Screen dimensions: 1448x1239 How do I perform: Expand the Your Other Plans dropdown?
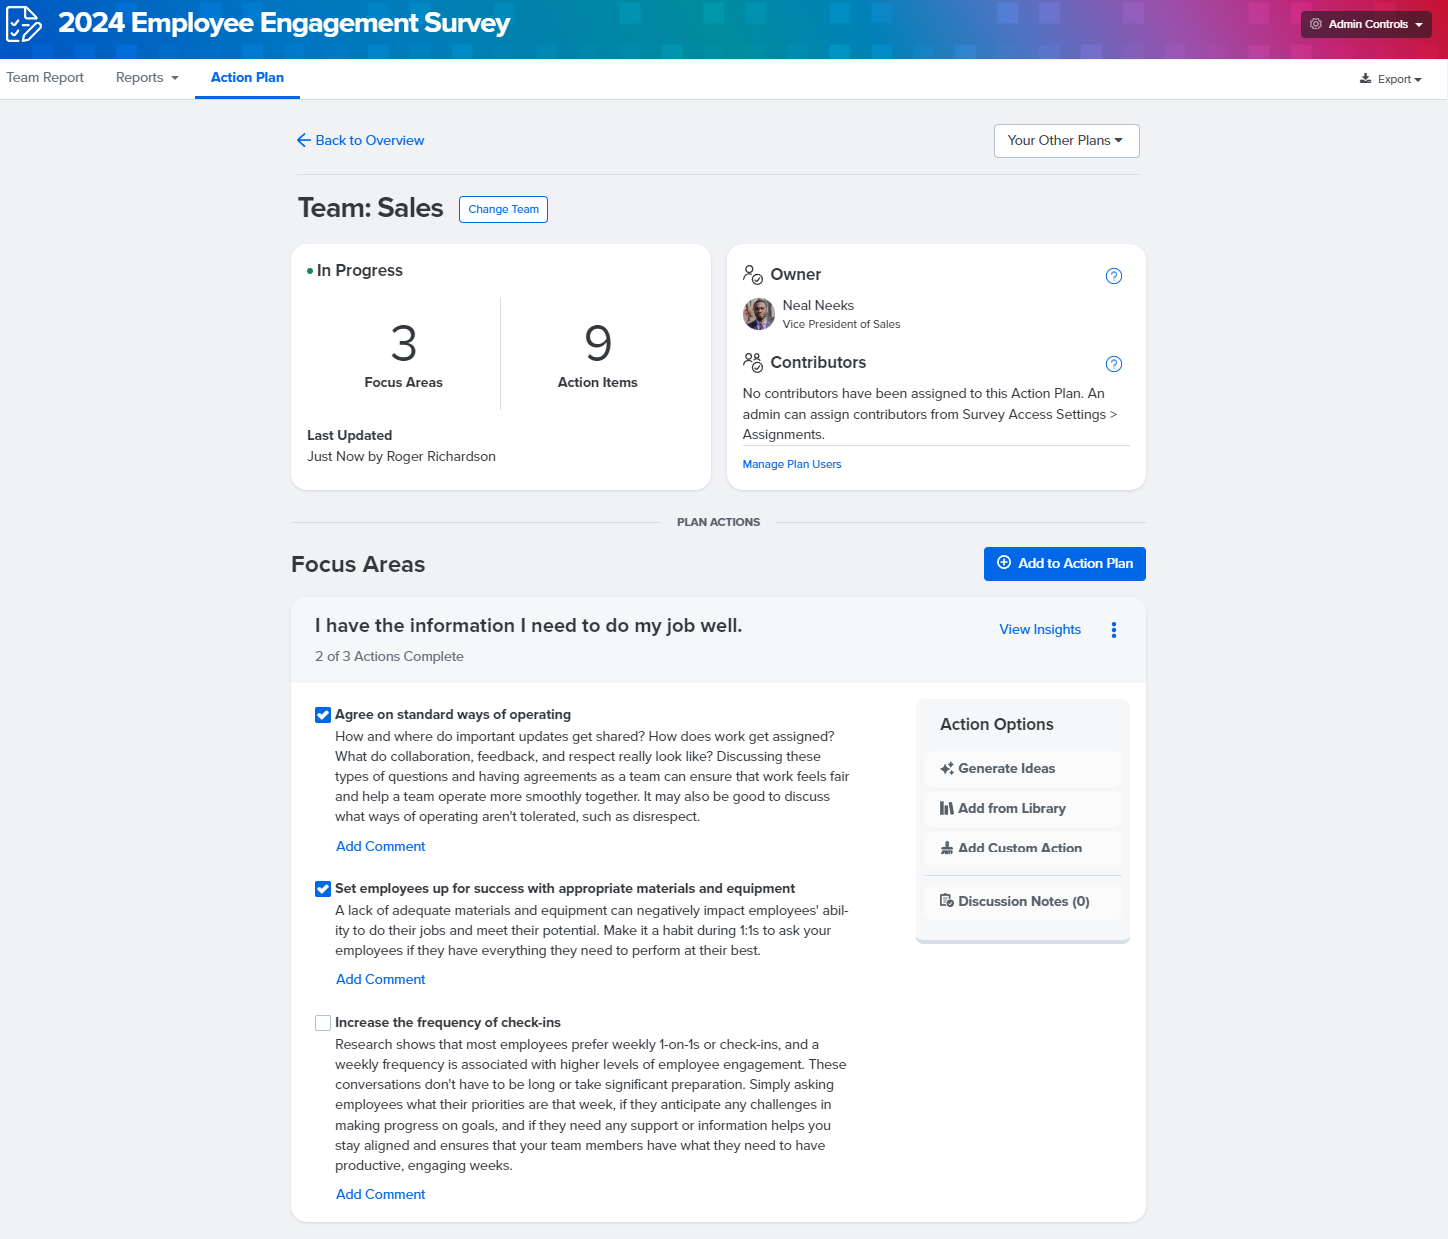[x=1065, y=141]
